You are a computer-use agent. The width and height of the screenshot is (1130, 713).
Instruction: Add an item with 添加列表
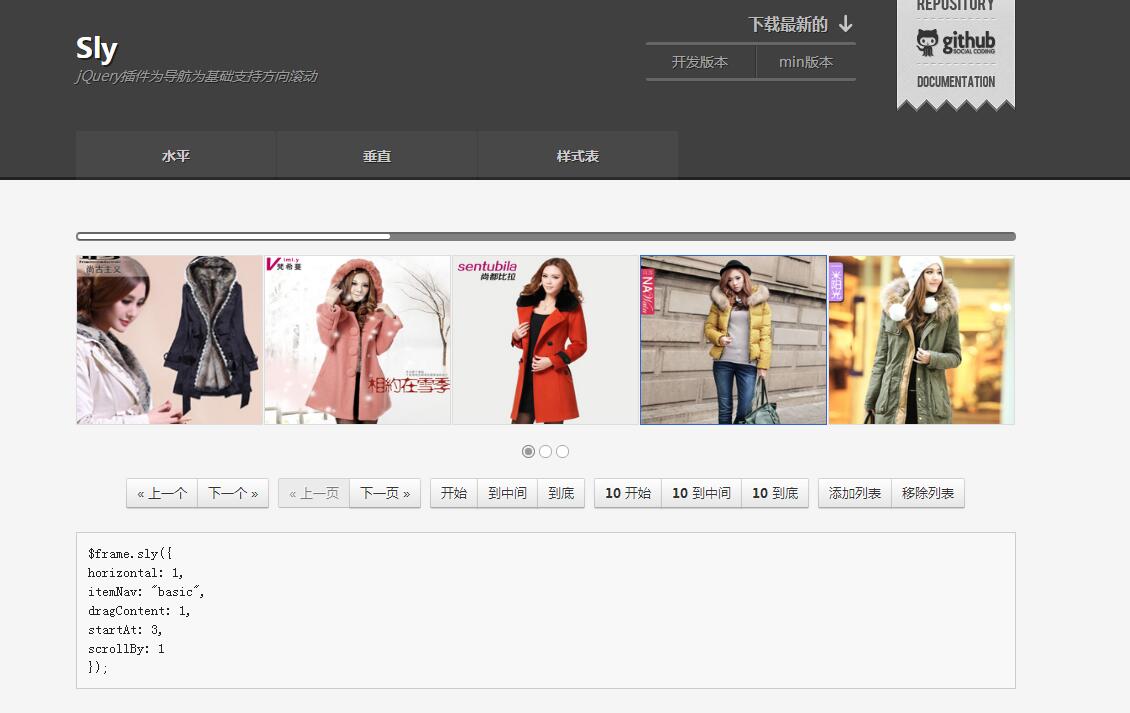(x=855, y=493)
